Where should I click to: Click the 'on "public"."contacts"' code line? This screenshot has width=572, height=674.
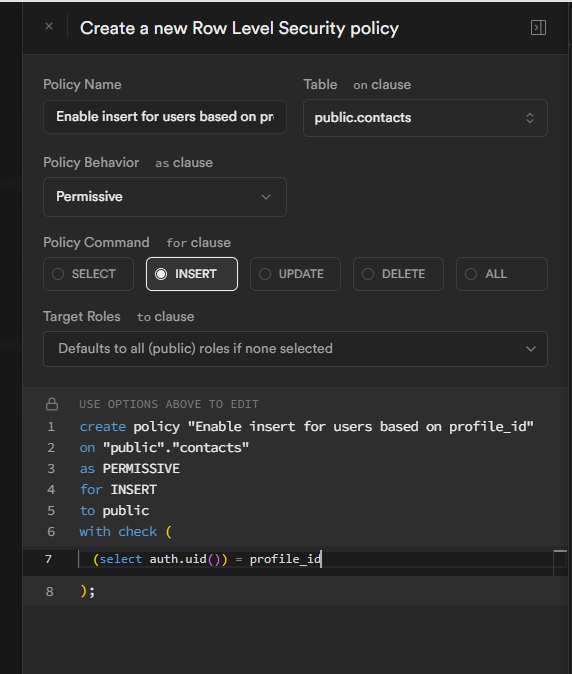point(165,448)
